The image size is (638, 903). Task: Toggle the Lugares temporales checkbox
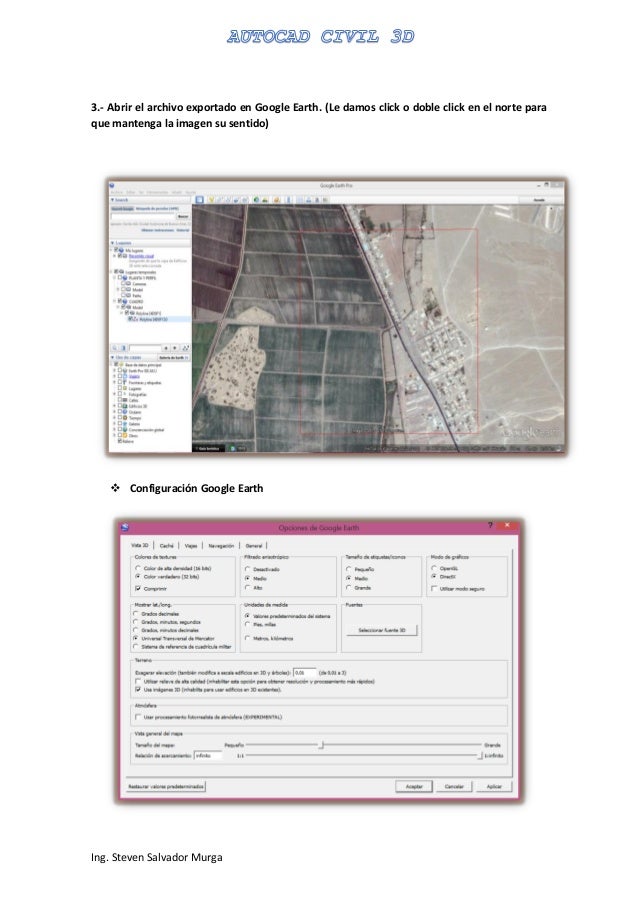click(116, 271)
